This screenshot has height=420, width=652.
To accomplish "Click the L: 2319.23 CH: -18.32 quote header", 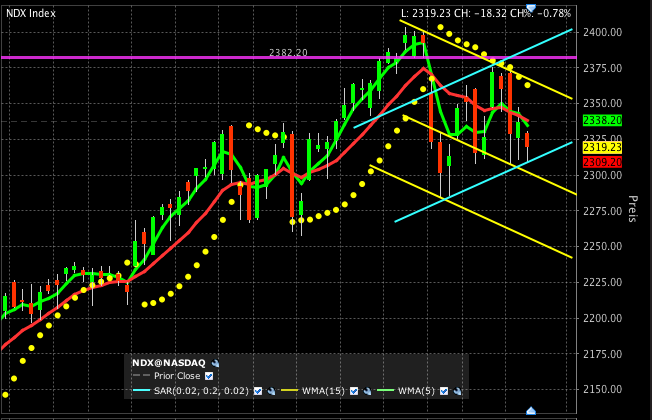I will (486, 13).
